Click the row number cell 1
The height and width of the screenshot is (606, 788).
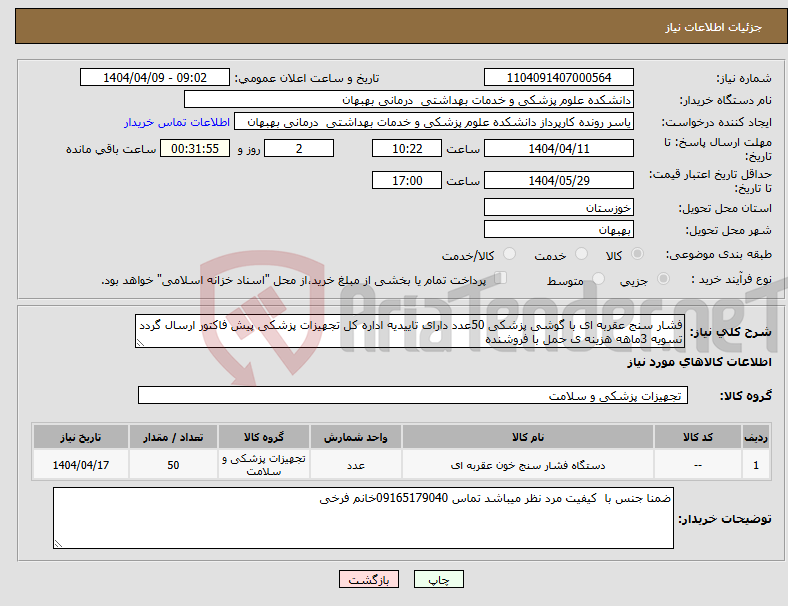pyautogui.click(x=755, y=465)
